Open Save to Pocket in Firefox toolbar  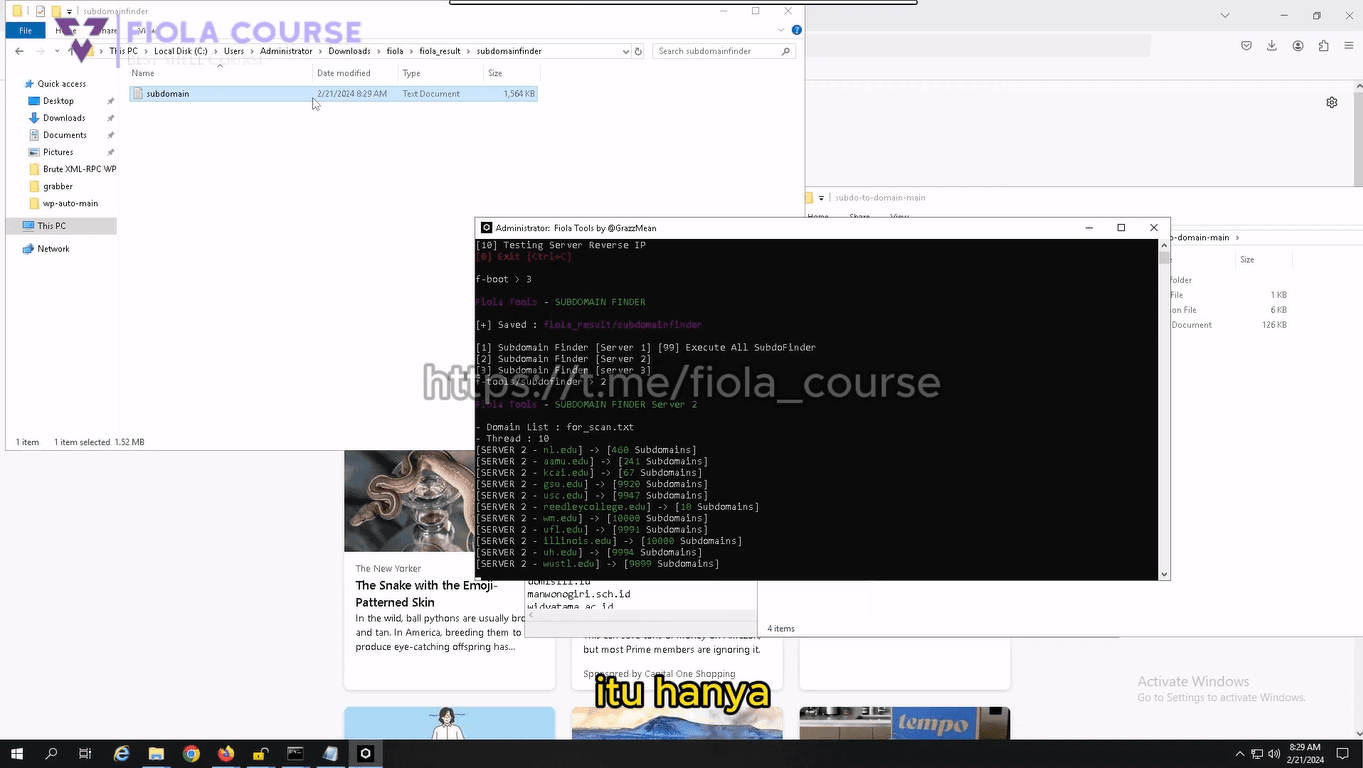[1246, 45]
